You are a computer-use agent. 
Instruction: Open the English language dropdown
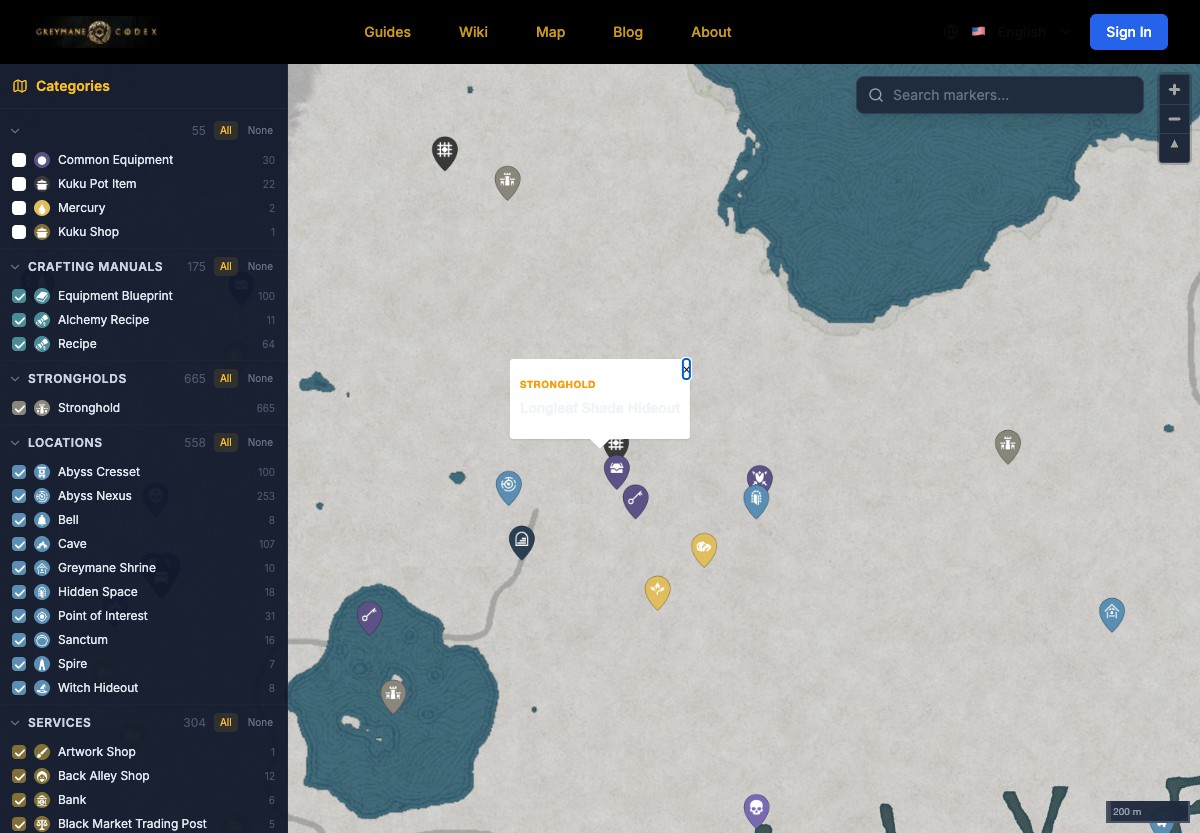click(x=1010, y=32)
